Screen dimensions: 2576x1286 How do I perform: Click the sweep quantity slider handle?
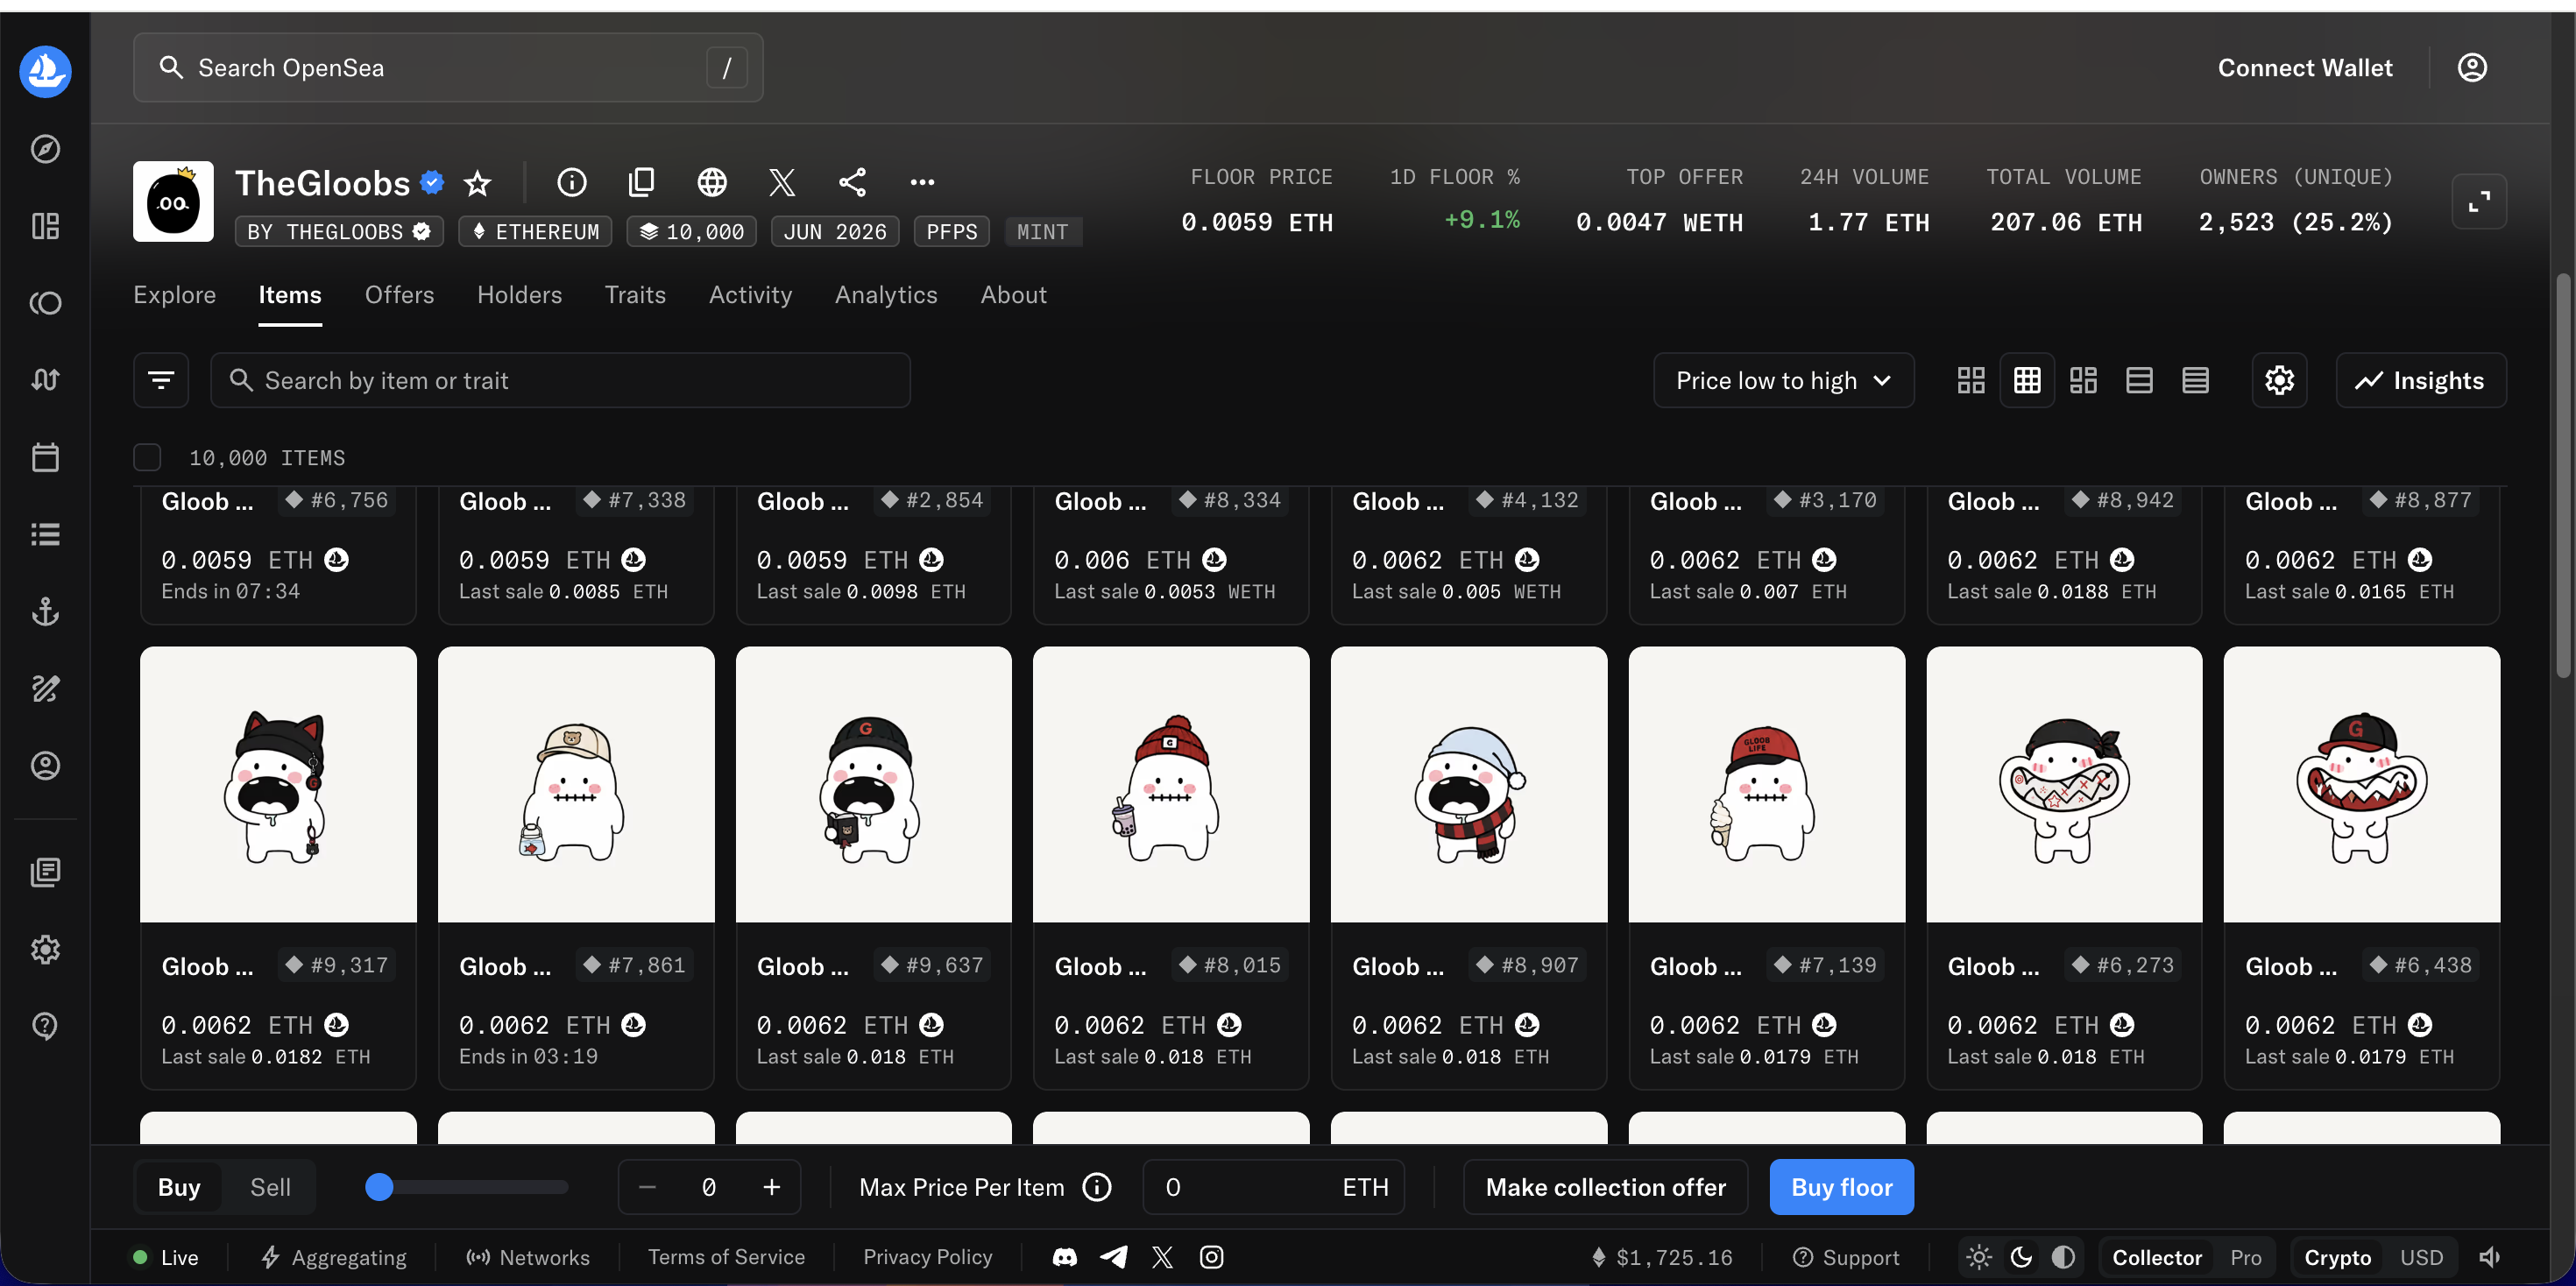point(379,1187)
